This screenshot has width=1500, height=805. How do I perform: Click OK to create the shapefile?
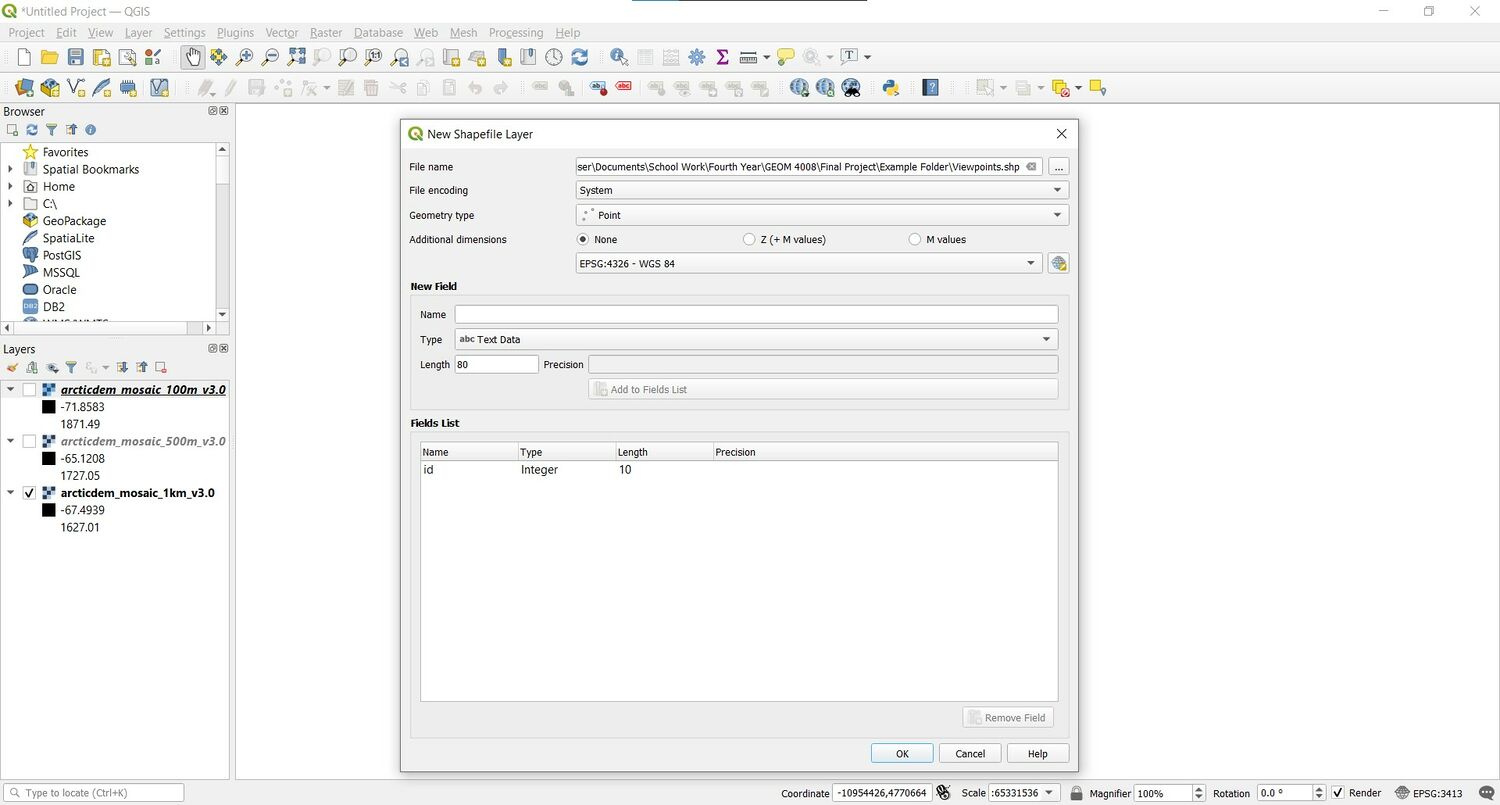(900, 753)
